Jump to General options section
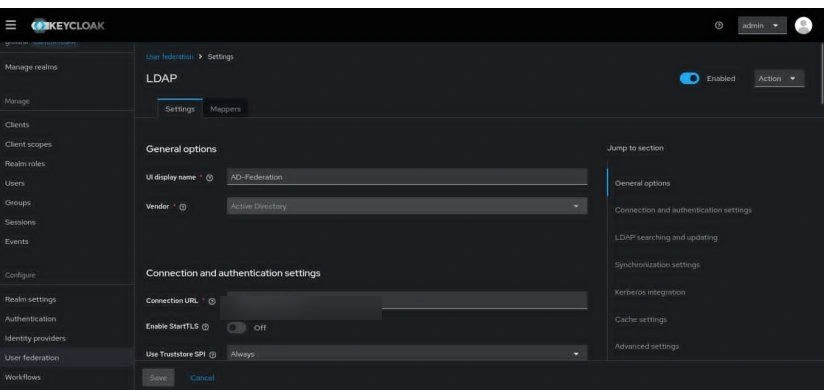 pyautogui.click(x=642, y=183)
